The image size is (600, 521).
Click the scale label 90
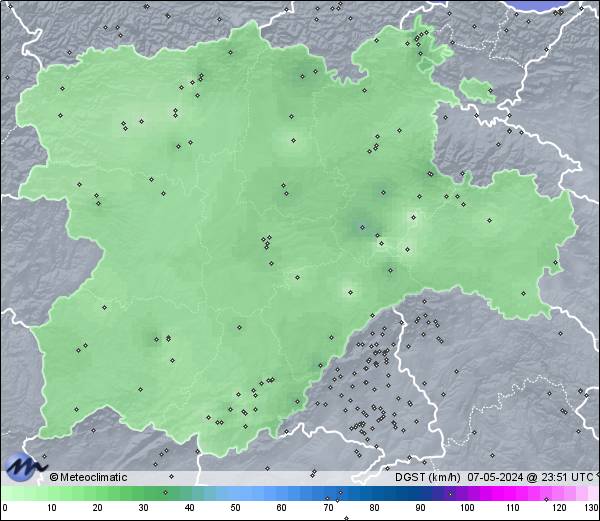[420, 508]
